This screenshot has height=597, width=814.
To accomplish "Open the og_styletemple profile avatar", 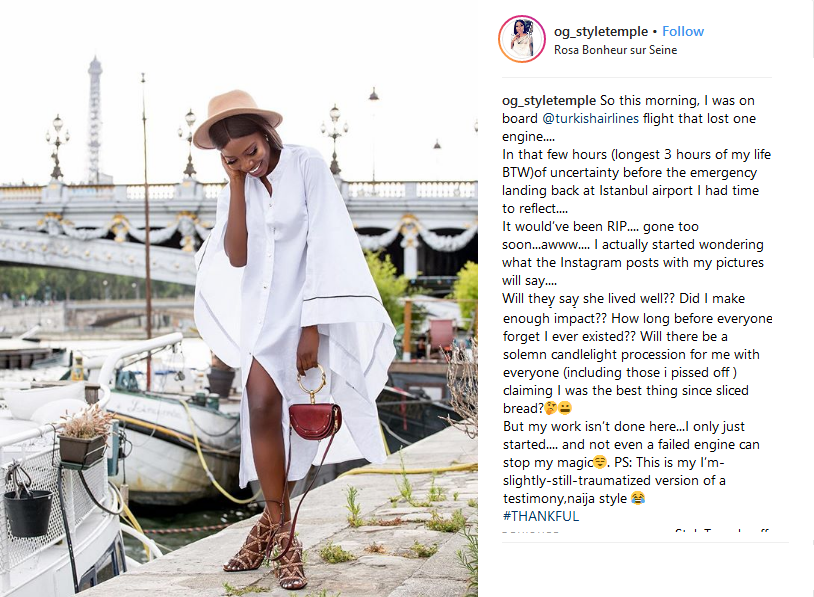I will 522,39.
